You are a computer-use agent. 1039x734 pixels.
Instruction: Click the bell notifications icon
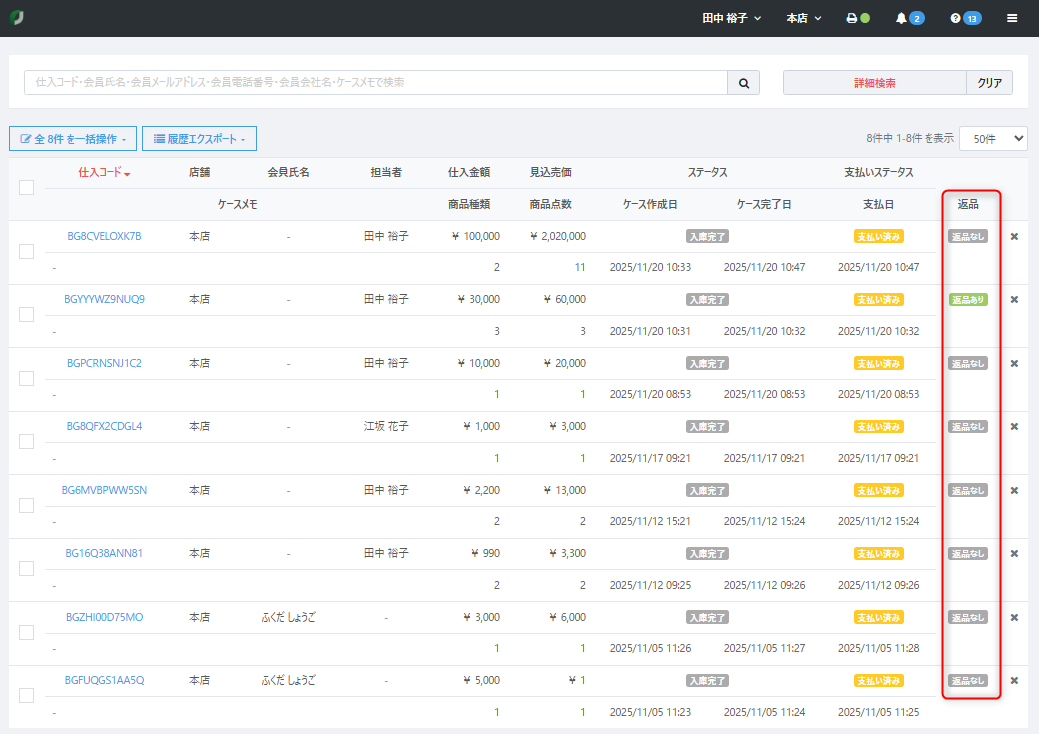(901, 18)
